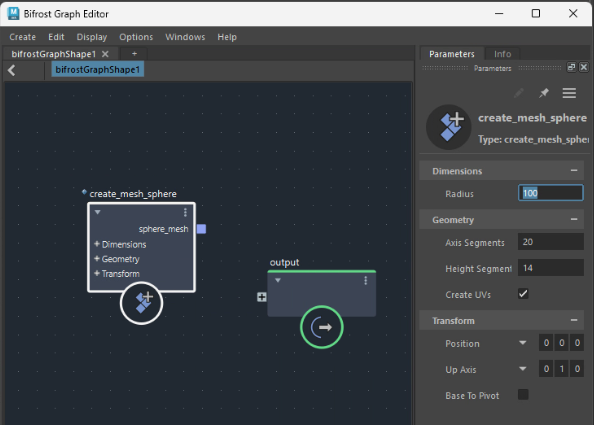Toggle the Create UVs checkbox
594x425 pixels.
[x=523, y=294]
